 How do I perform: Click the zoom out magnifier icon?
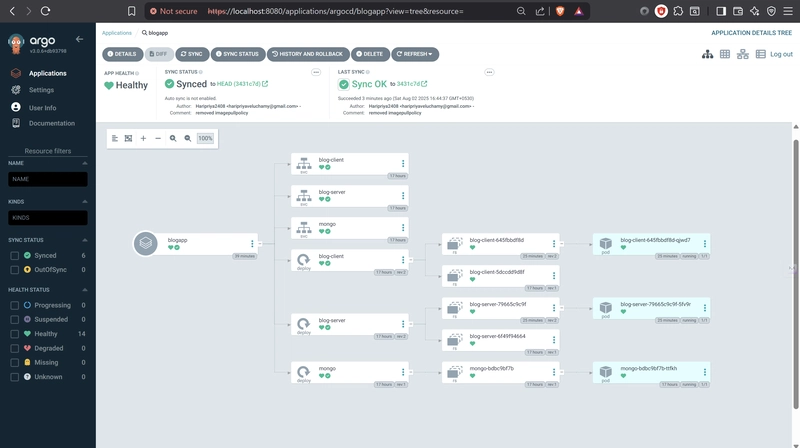[x=187, y=138]
